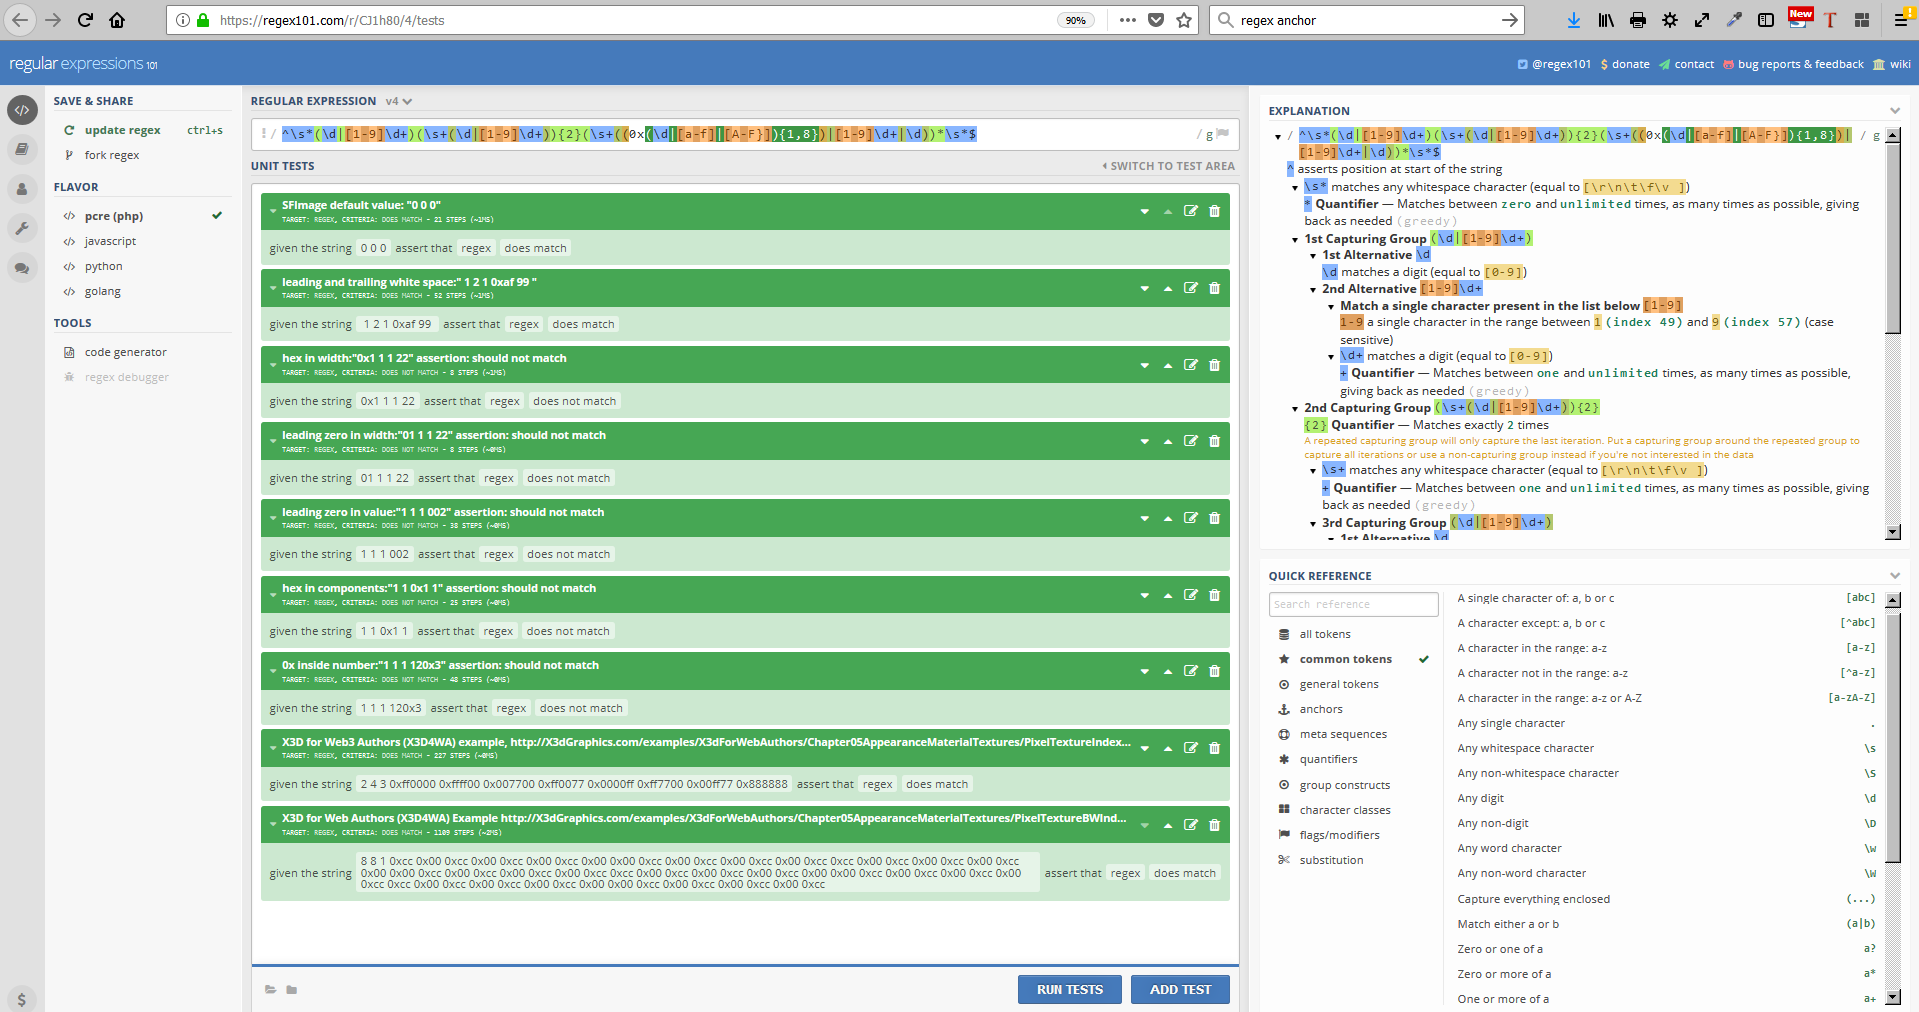Open the account (person) icon in sidebar
1919x1012 pixels.
22,189
